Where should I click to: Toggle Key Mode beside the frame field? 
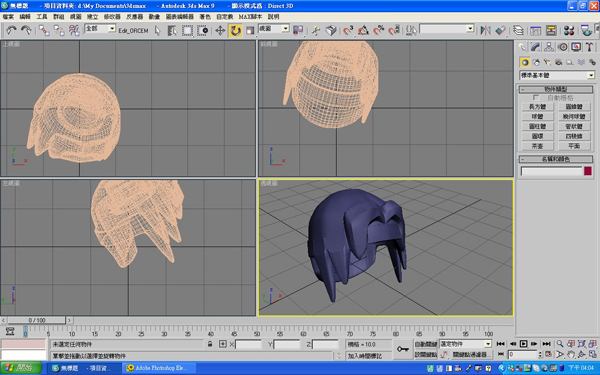tap(501, 354)
